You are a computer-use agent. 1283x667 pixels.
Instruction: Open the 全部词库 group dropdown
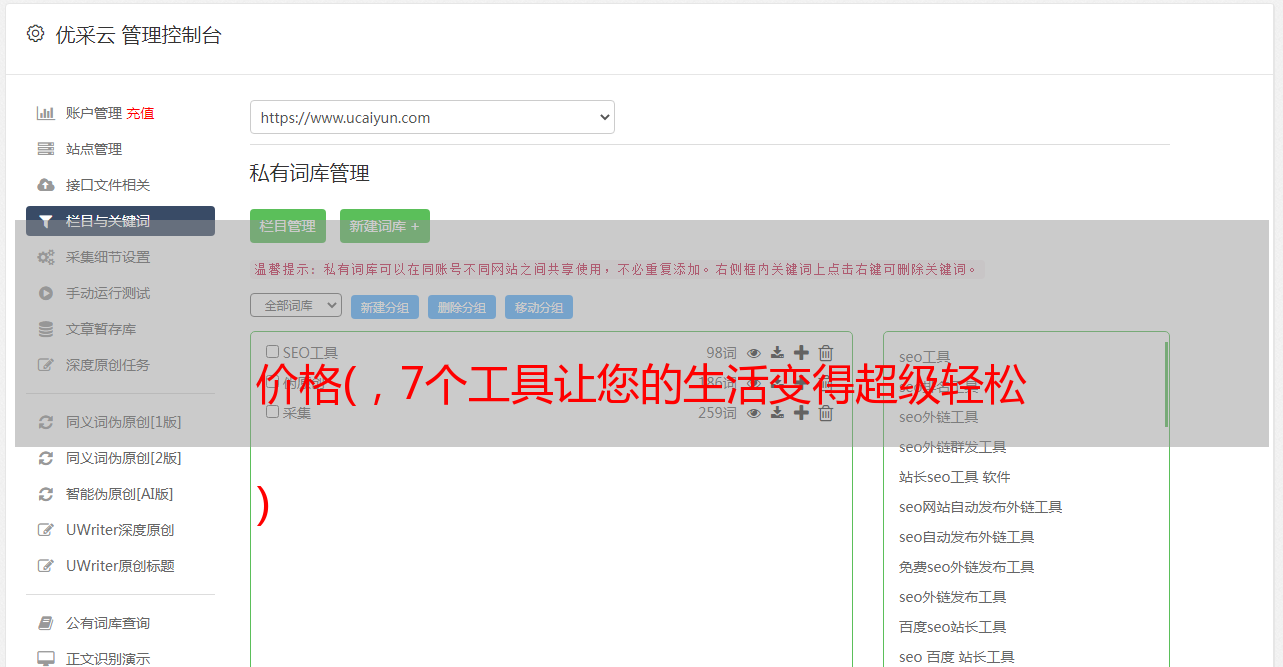tap(296, 305)
